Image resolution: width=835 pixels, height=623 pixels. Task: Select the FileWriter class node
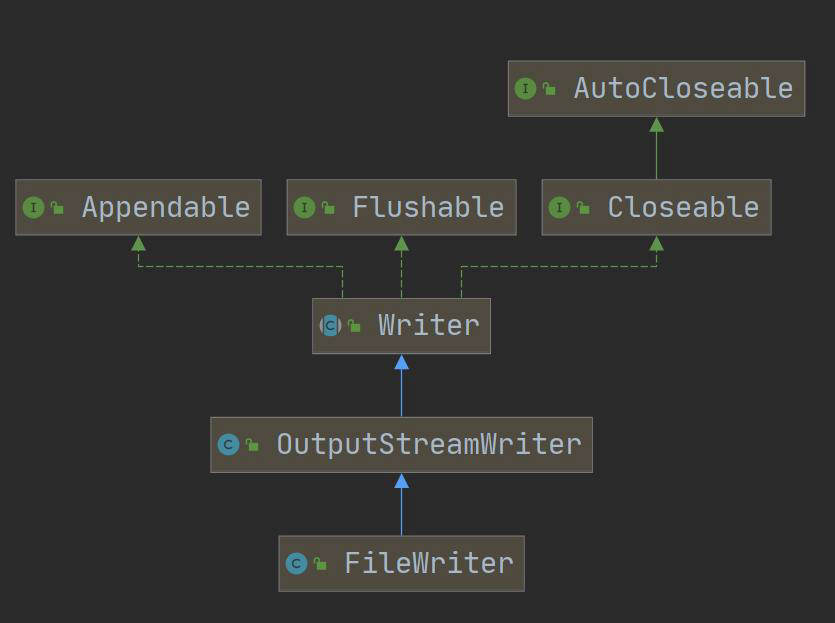pyautogui.click(x=402, y=563)
